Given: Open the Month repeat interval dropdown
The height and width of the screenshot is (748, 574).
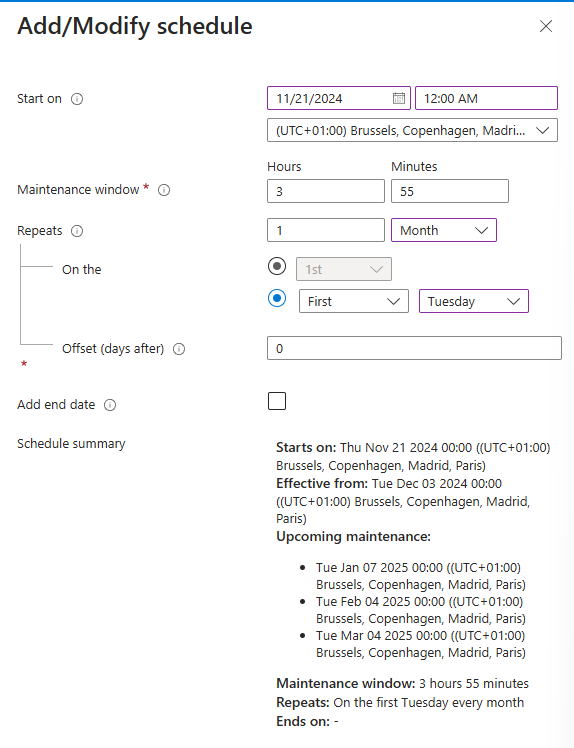Looking at the screenshot, I should [x=444, y=230].
